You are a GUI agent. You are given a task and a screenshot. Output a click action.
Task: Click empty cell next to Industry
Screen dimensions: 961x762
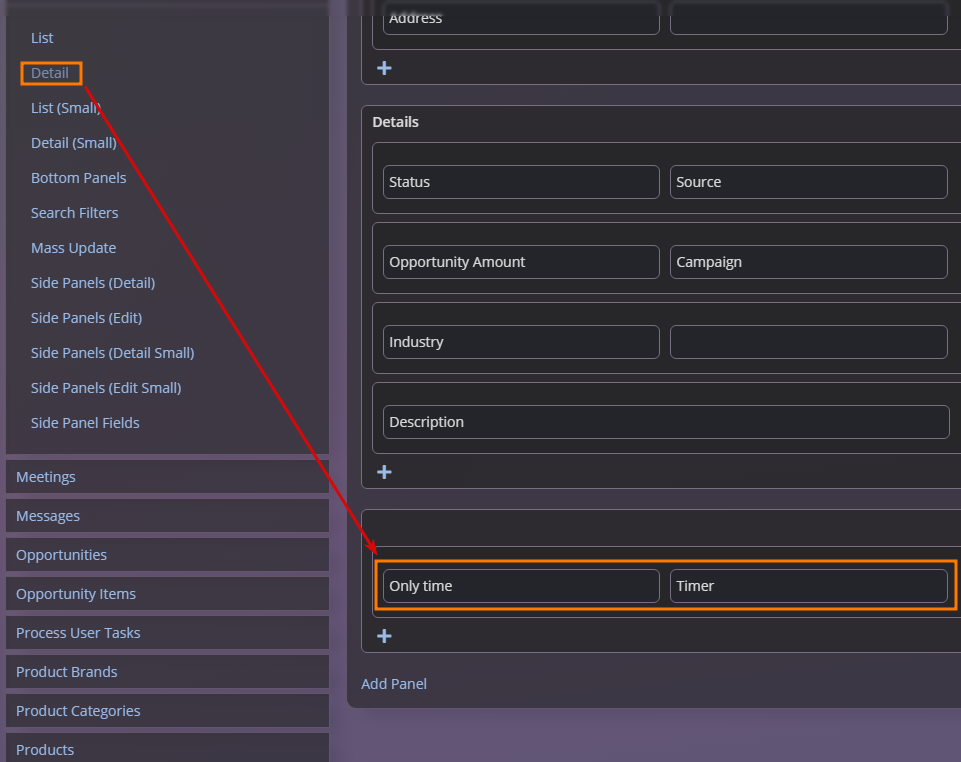[x=808, y=342]
